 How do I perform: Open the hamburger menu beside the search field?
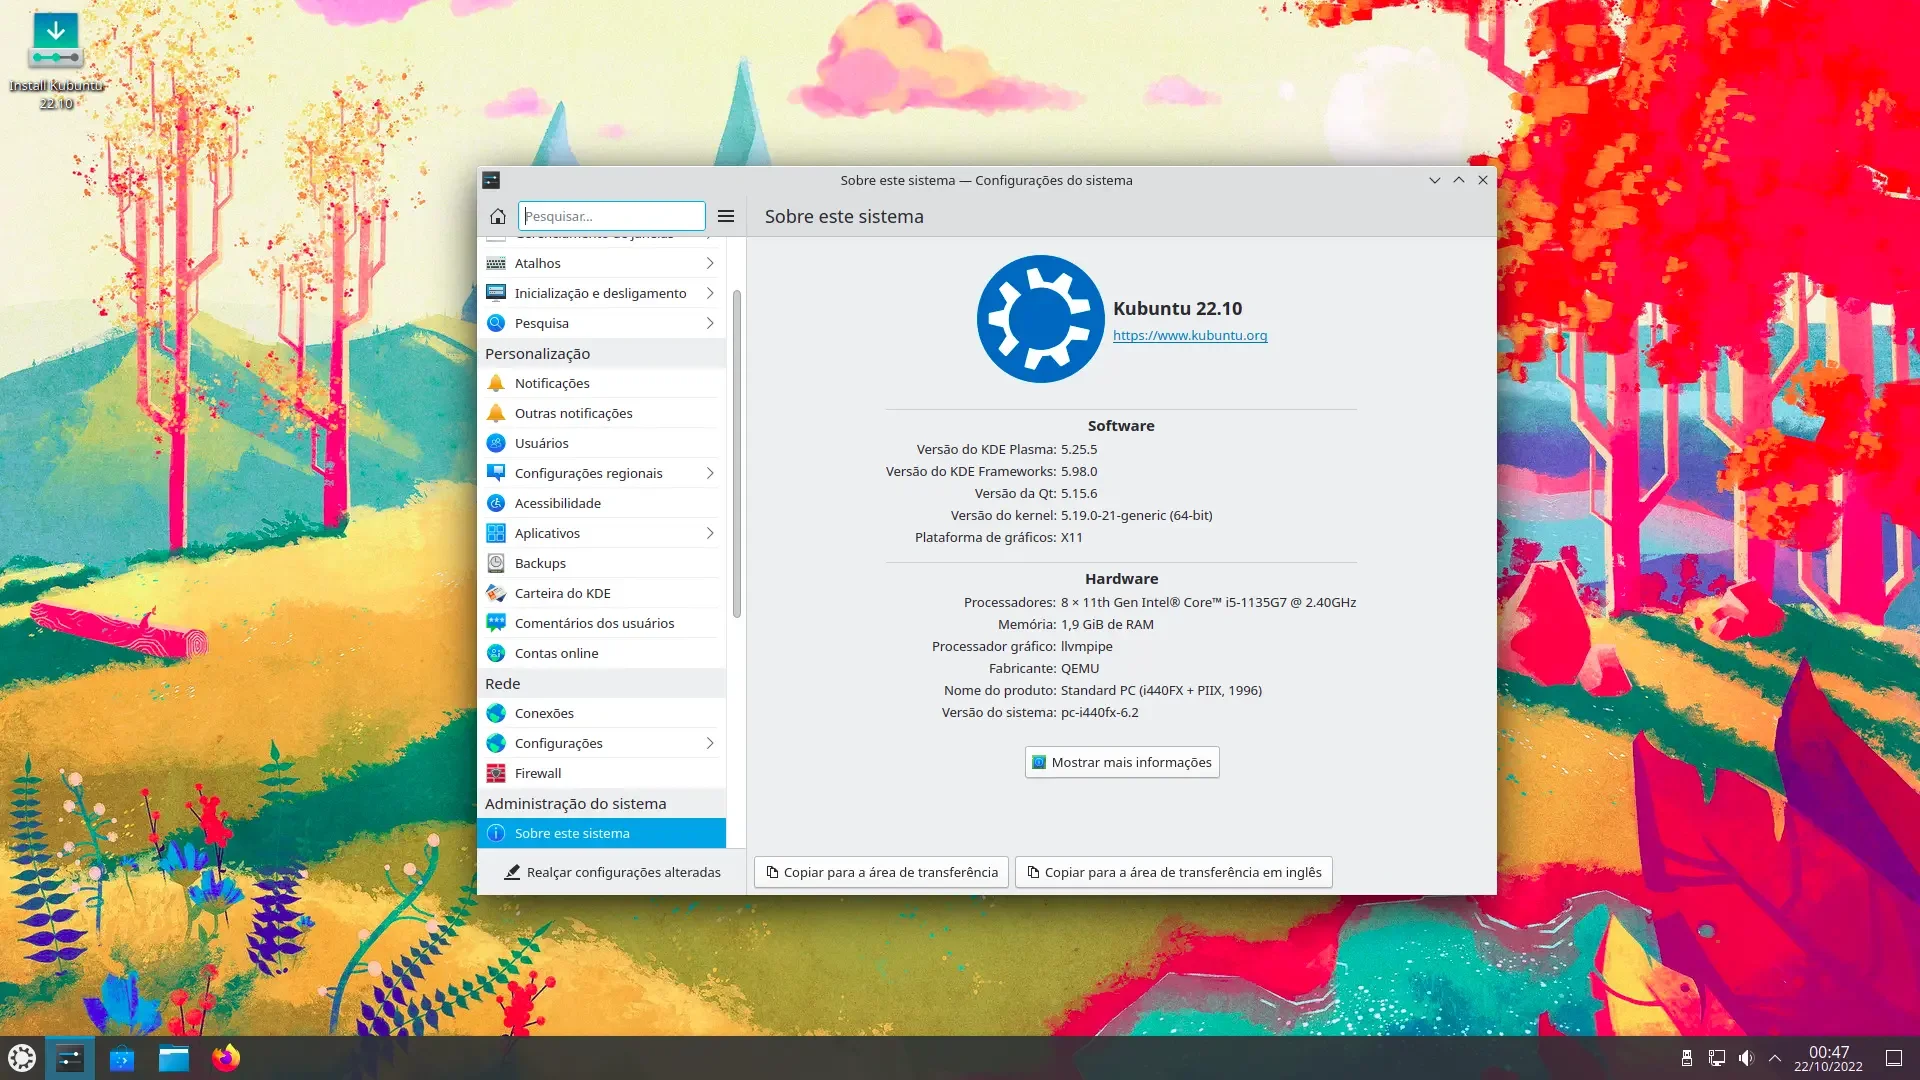pos(726,216)
